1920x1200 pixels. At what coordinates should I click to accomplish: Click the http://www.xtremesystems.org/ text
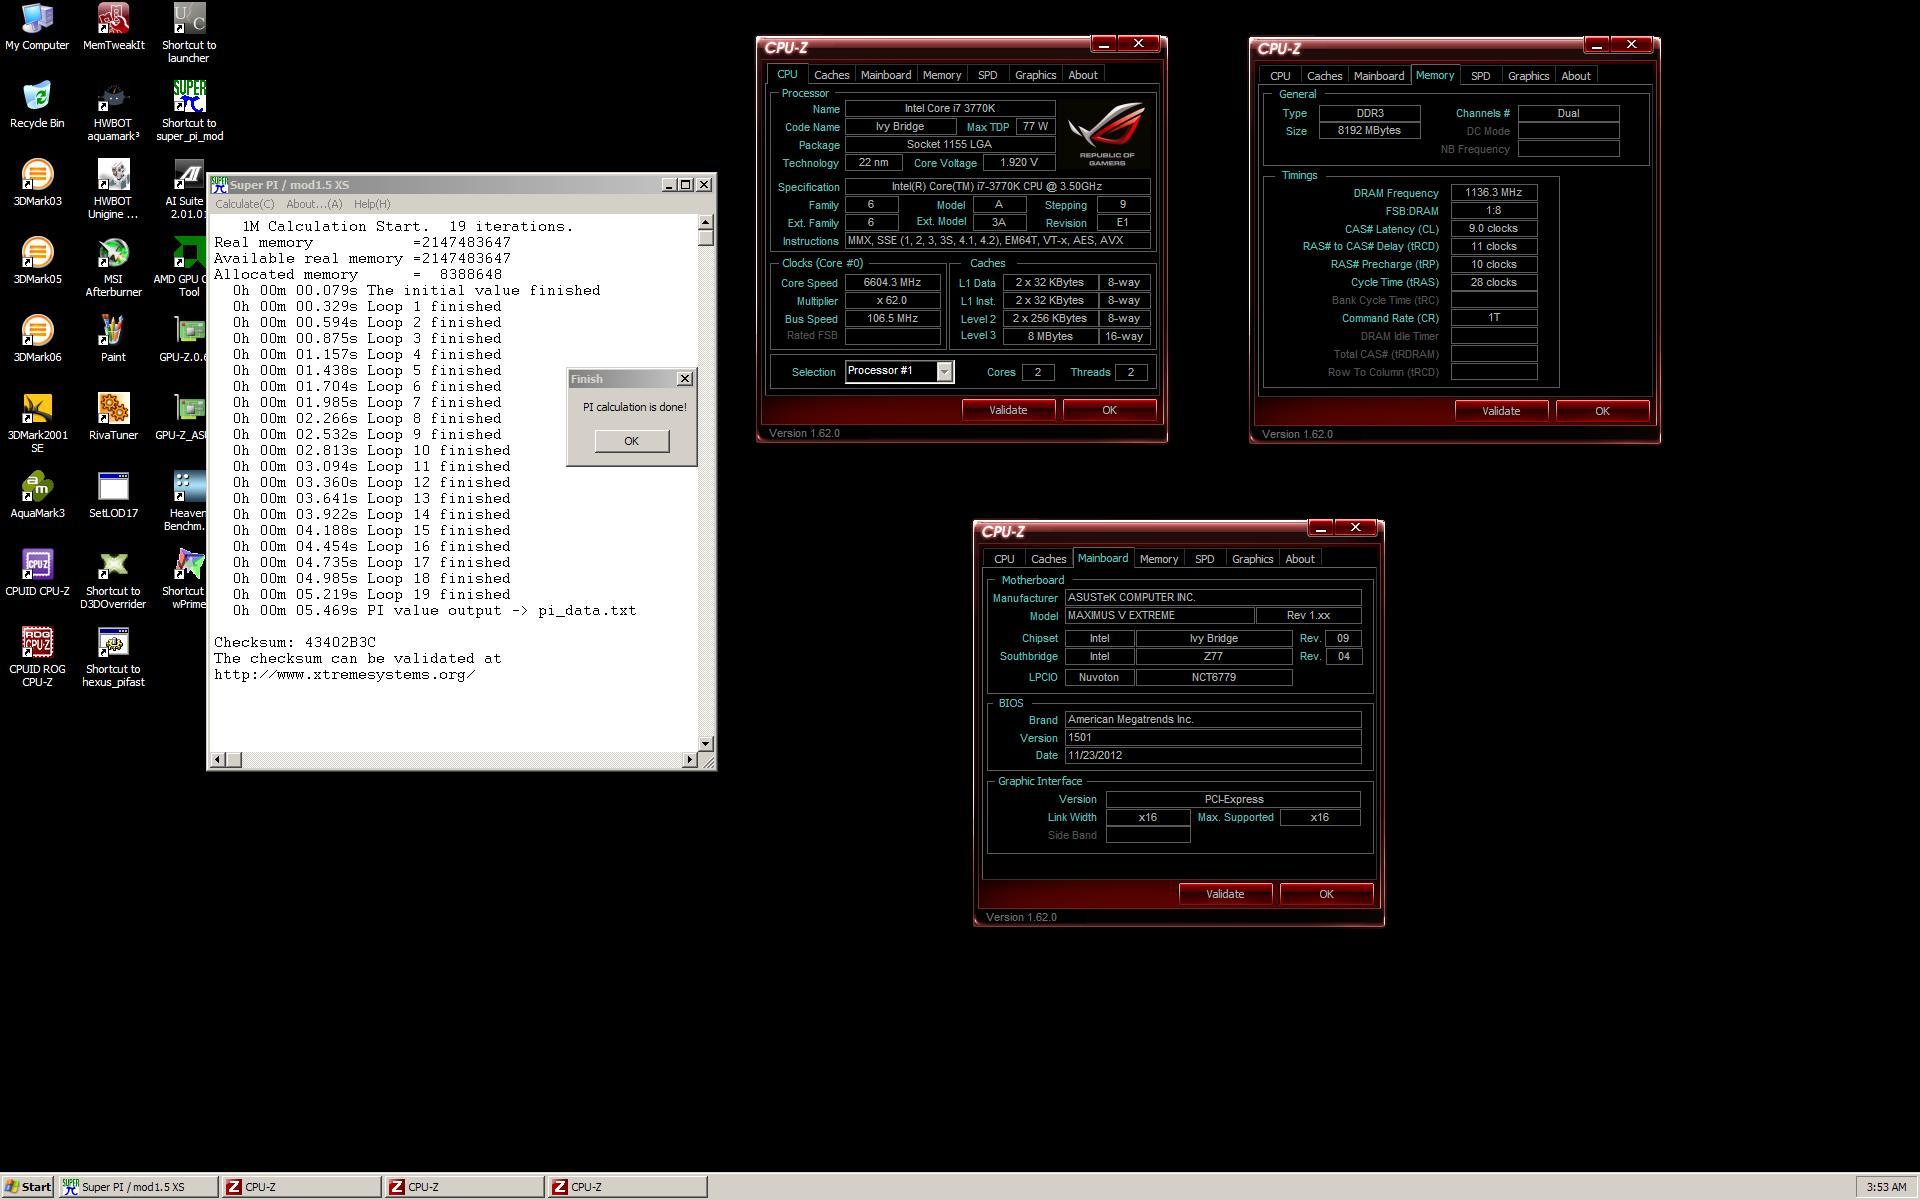345,675
